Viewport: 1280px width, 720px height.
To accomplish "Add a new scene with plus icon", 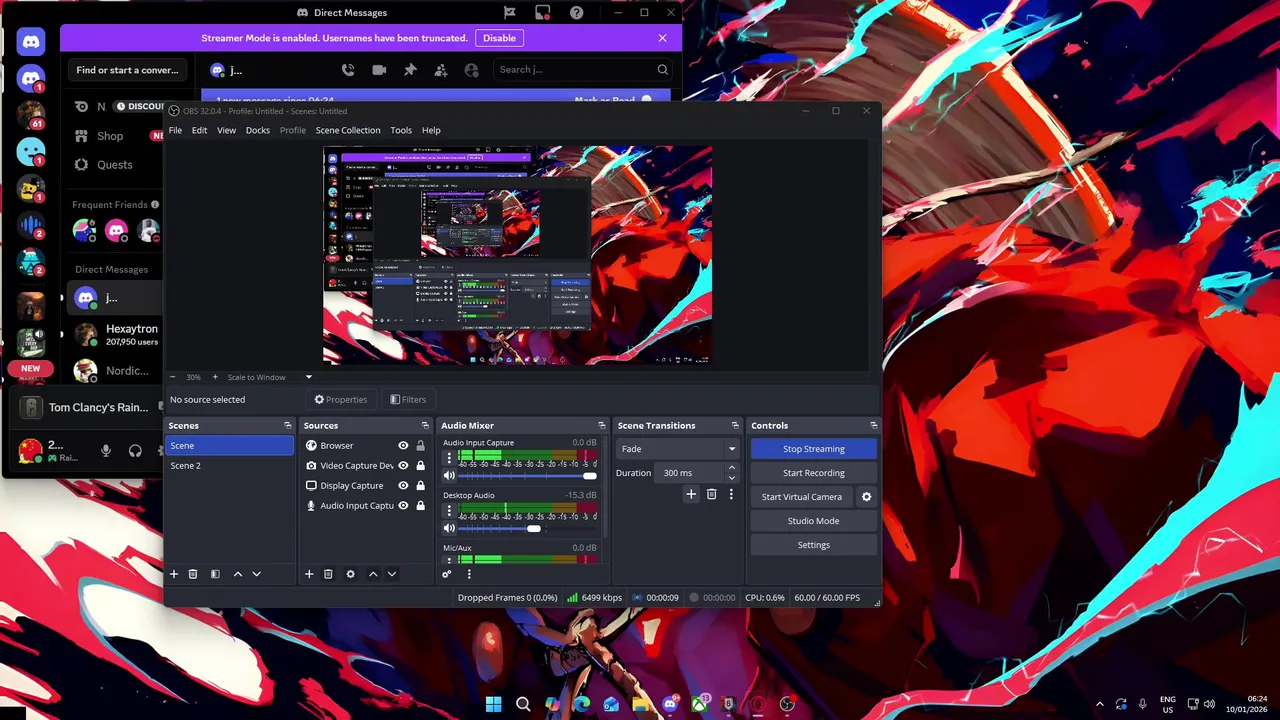I will 173,574.
